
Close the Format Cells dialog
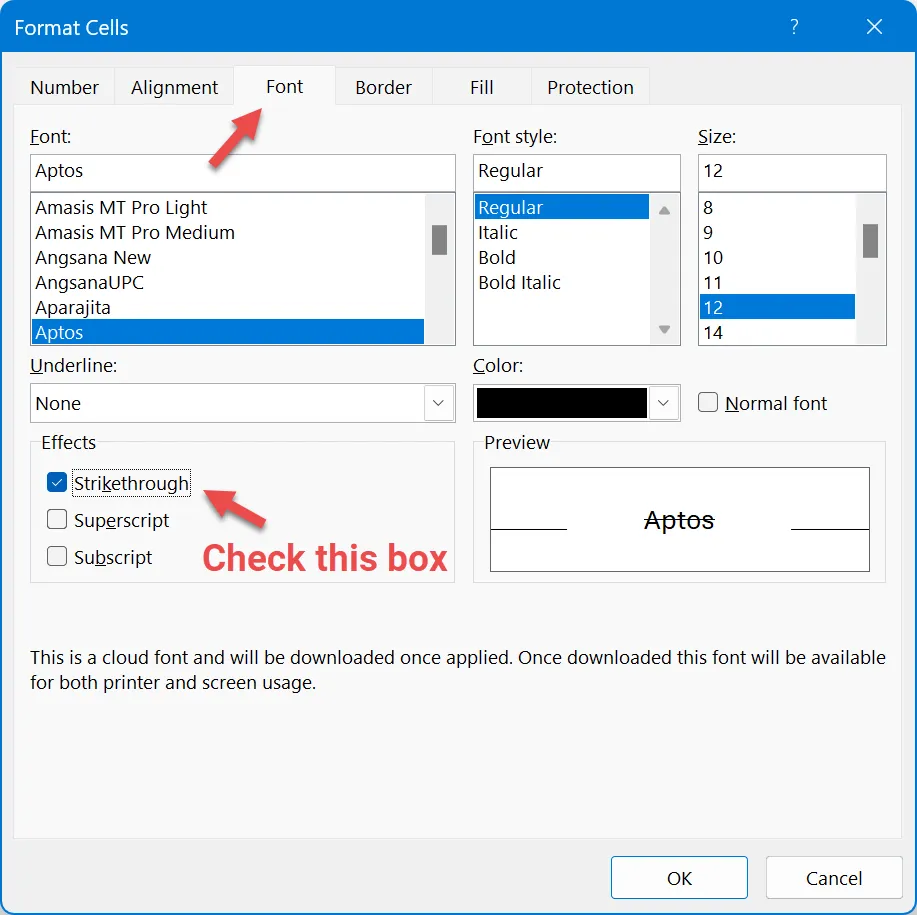coord(874,27)
